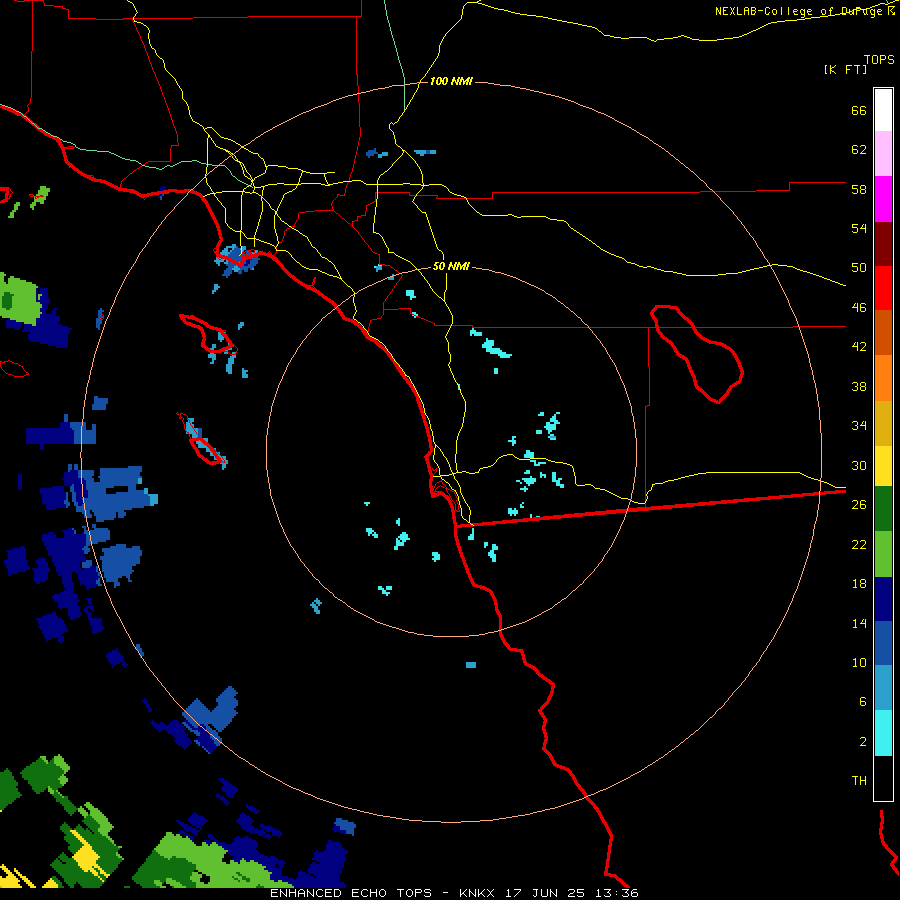Click the legend value "18"
Viewport: 900px width, 900px height.
click(x=859, y=584)
